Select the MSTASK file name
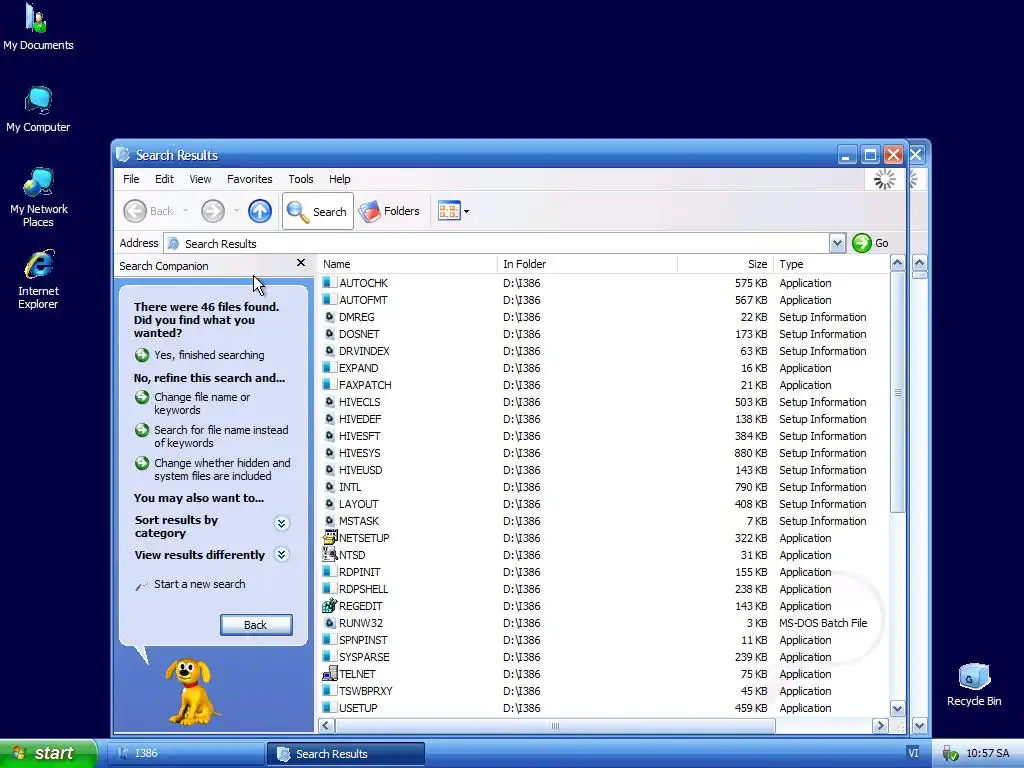Viewport: 1024px width, 768px height. click(x=359, y=520)
